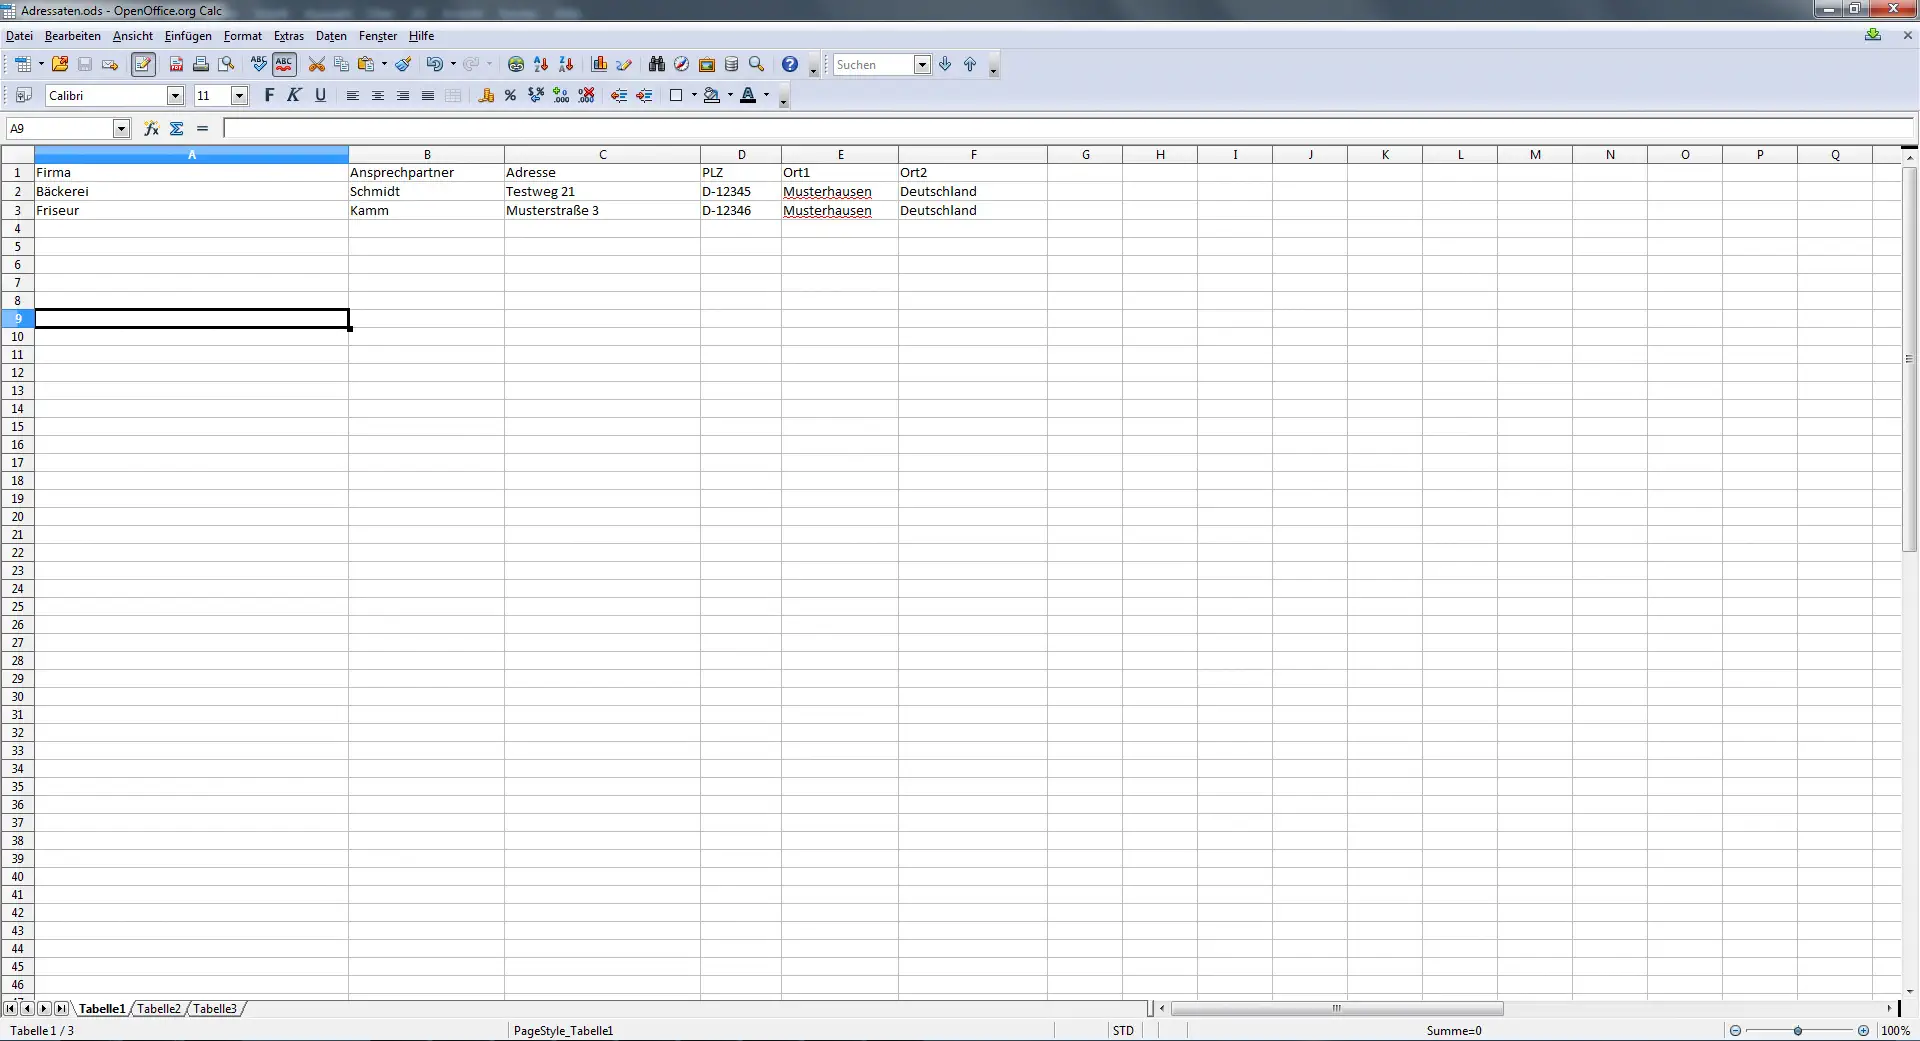Click the Sort Ascending icon
Image resolution: width=1920 pixels, height=1041 pixels.
click(541, 65)
